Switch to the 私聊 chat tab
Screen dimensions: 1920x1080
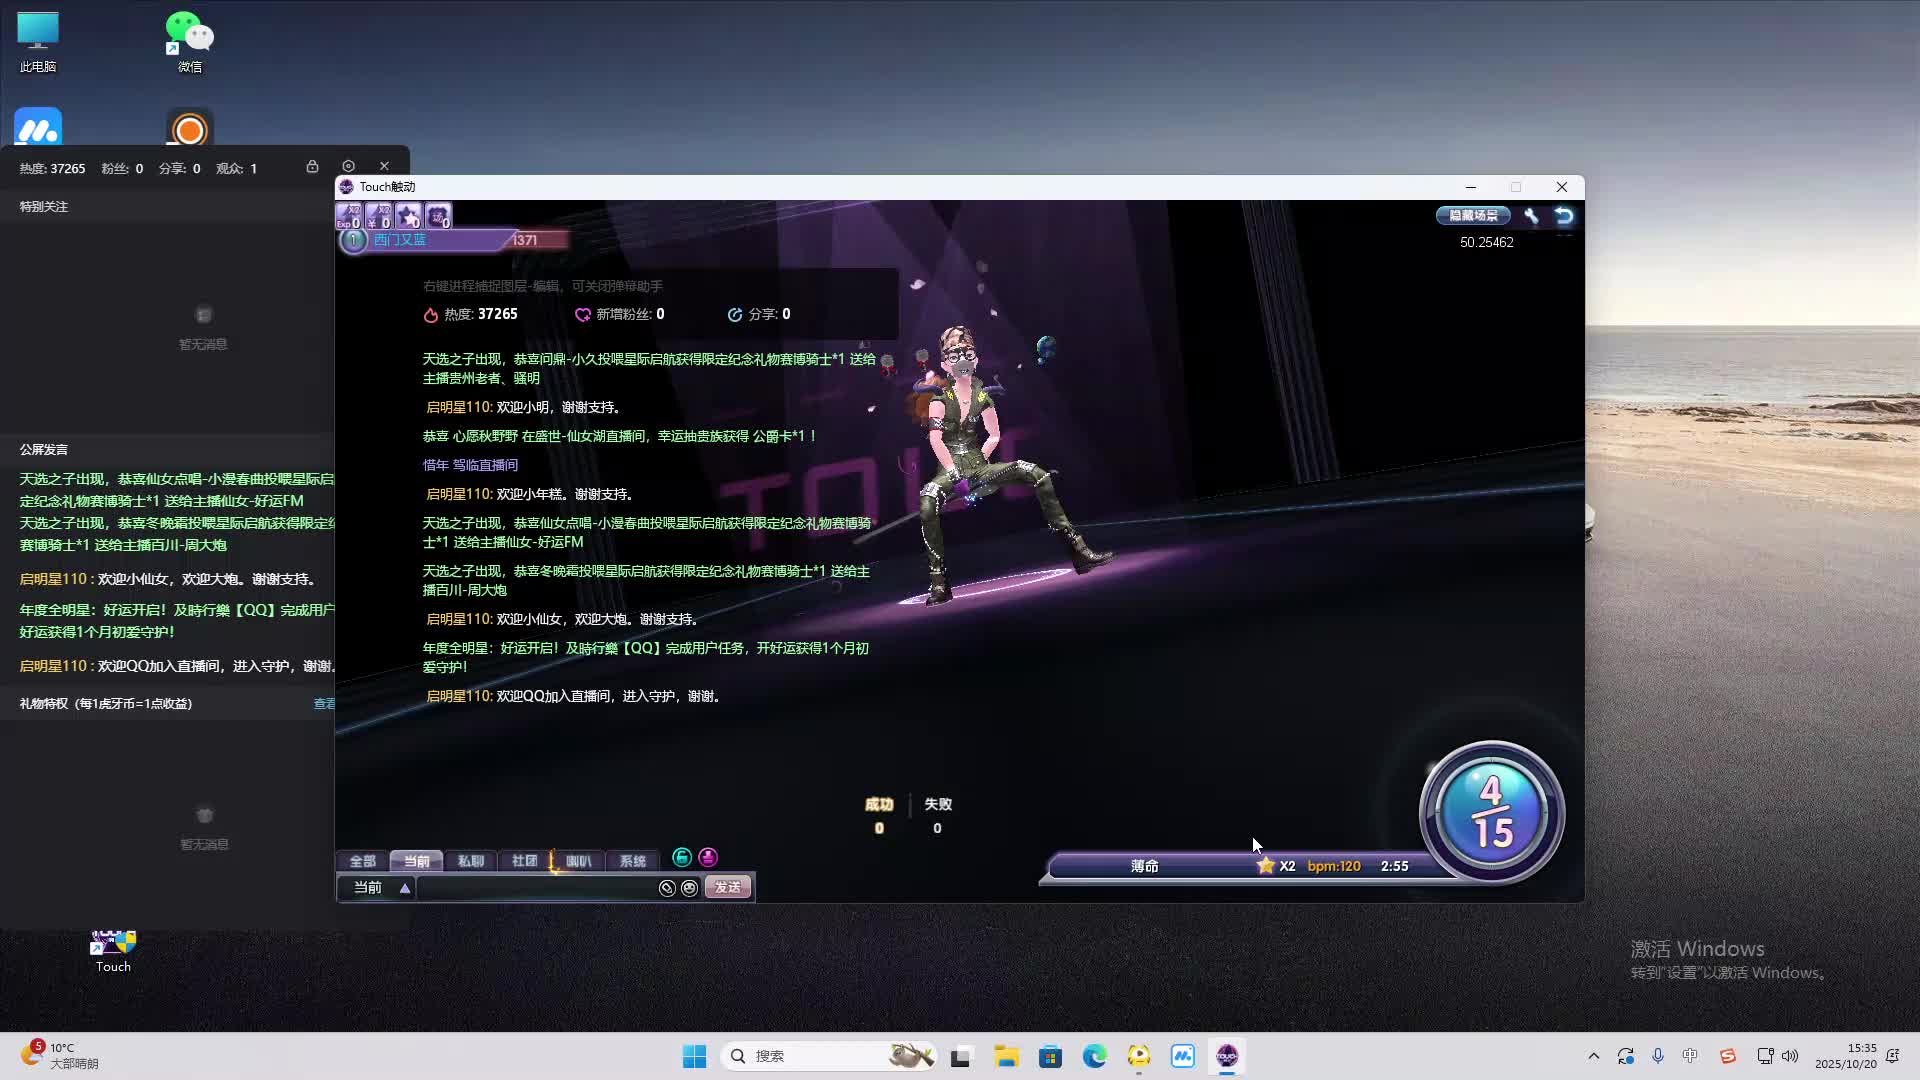pos(470,861)
